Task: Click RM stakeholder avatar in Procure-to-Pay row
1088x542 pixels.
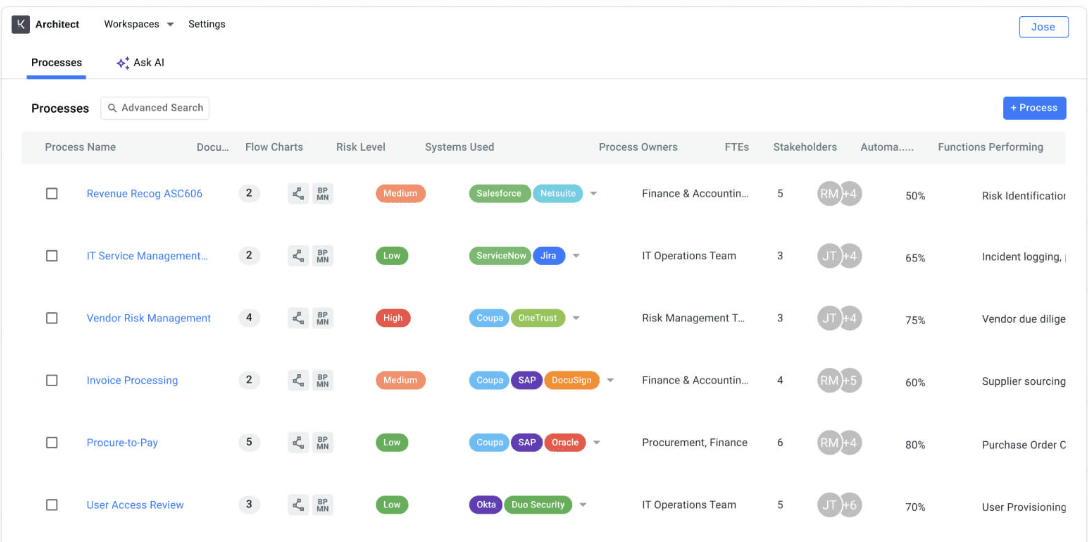Action: pos(829,443)
